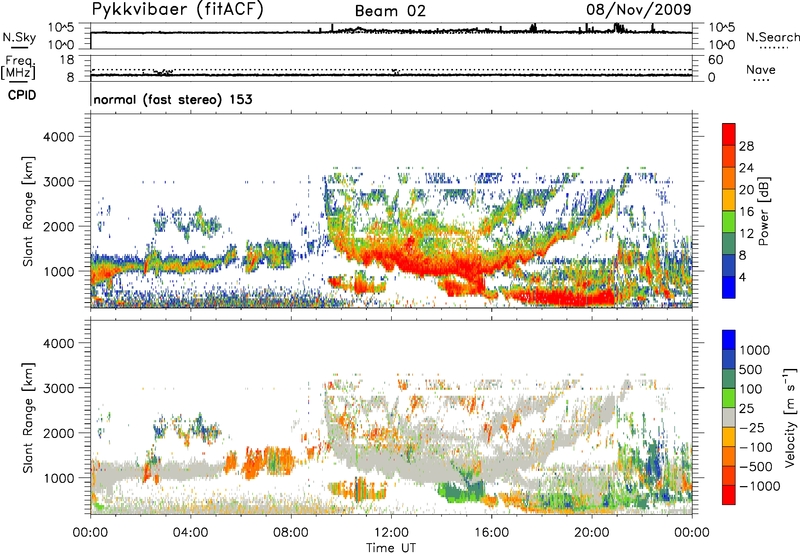Click the blue bottom of the power colorbar
This screenshot has height=554, width=800.
(729, 287)
